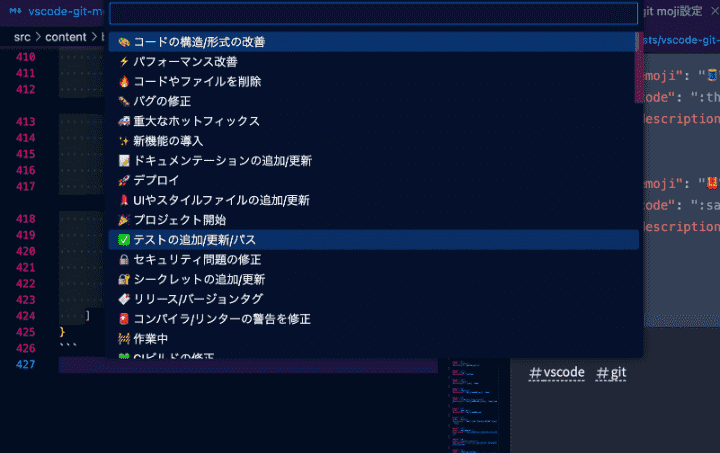Screen dimensions: 720x453
Task: Choose 重大なホットフィックス from the list
Action: click(372, 121)
